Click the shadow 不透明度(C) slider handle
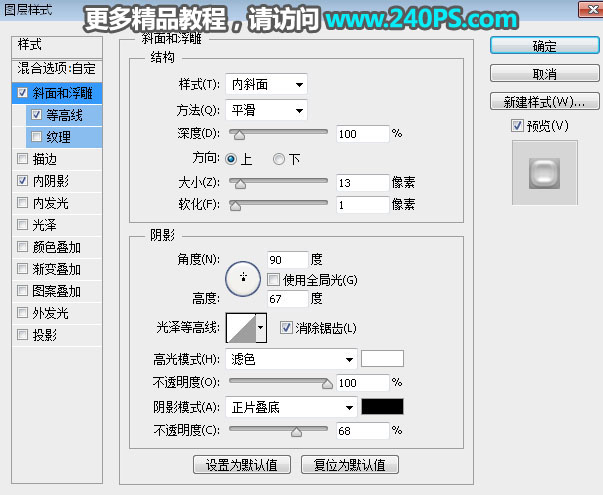Viewport: 603px width, 495px height. pyautogui.click(x=296, y=432)
